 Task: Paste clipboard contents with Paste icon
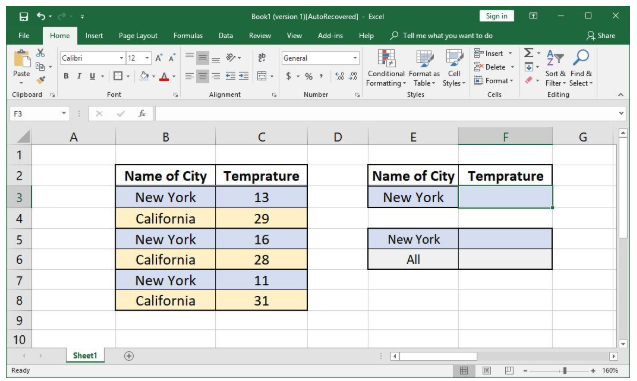click(22, 59)
